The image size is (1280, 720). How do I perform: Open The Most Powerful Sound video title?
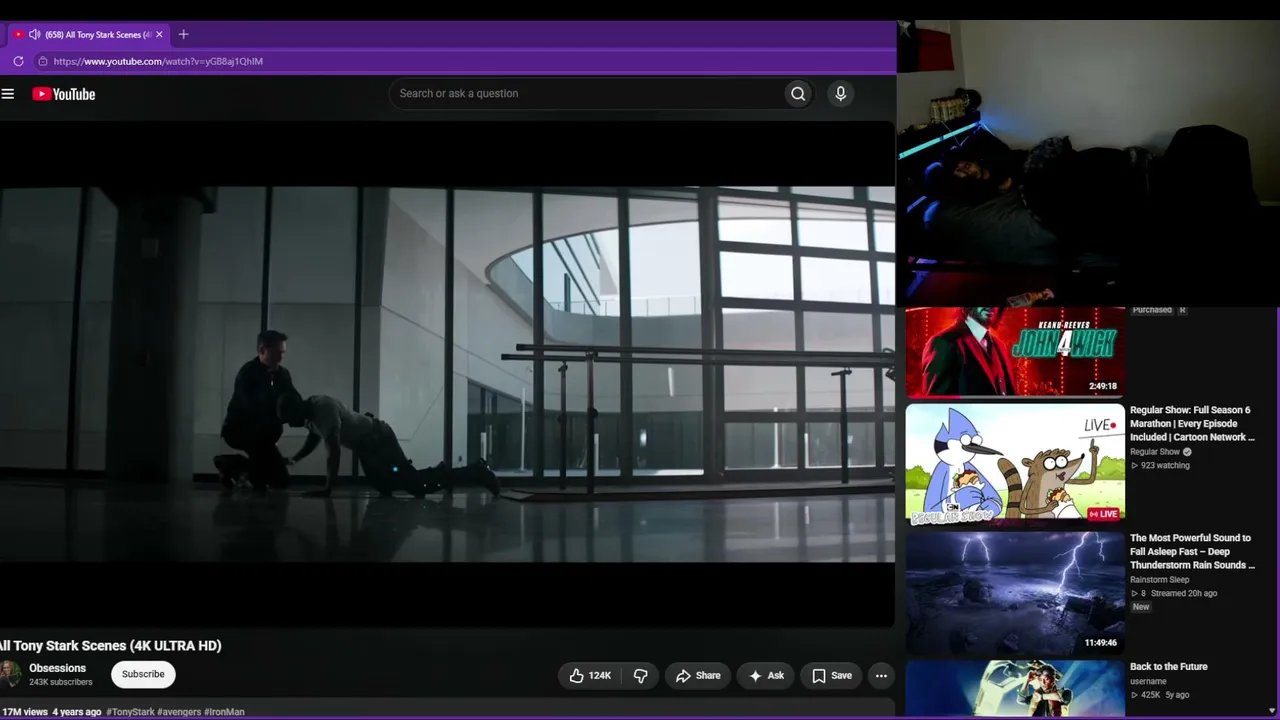click(x=1192, y=551)
